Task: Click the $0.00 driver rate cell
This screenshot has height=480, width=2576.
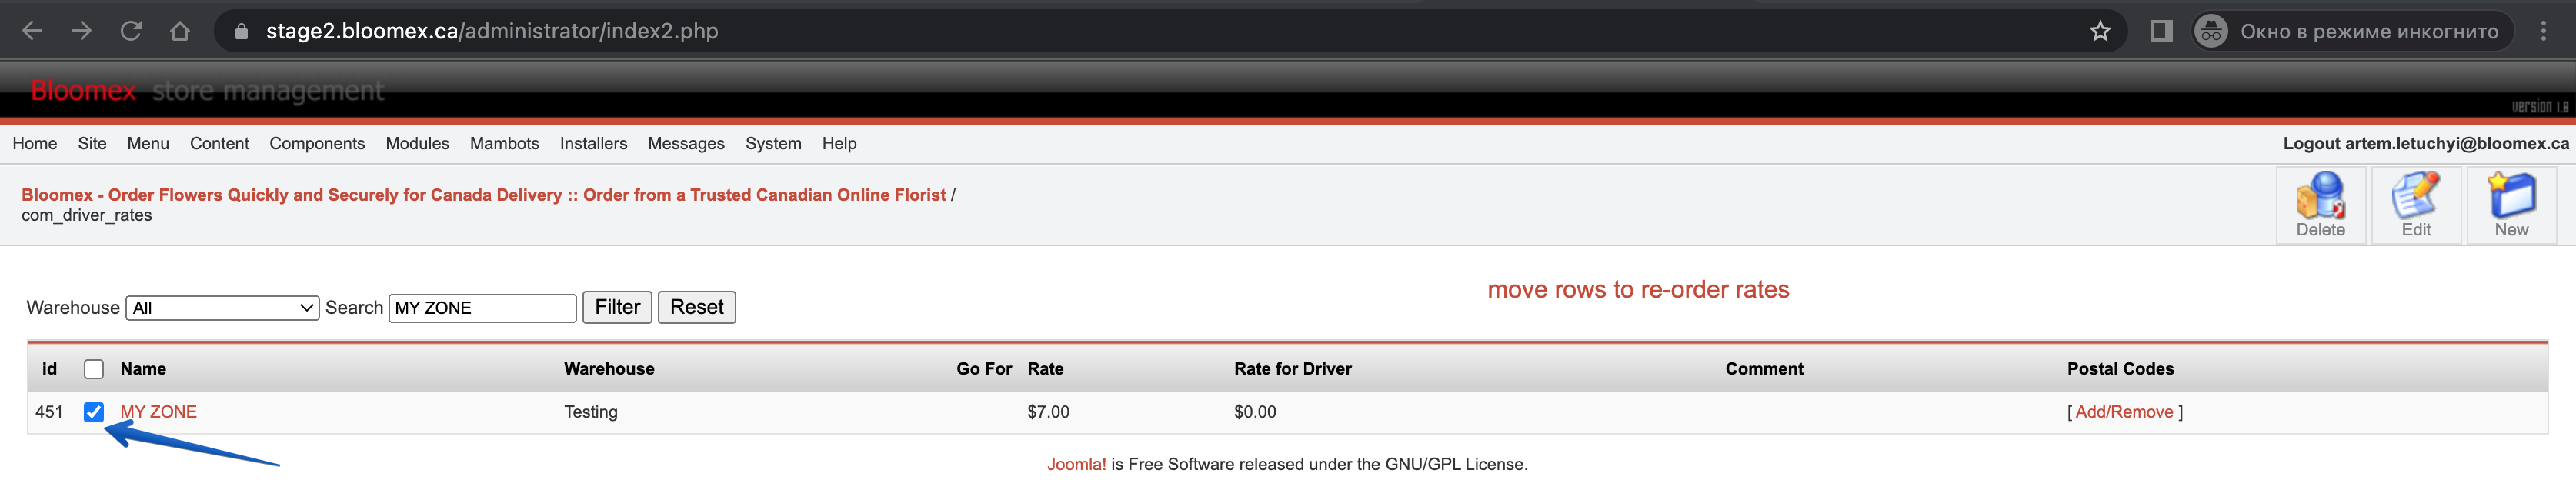Action: [1254, 412]
